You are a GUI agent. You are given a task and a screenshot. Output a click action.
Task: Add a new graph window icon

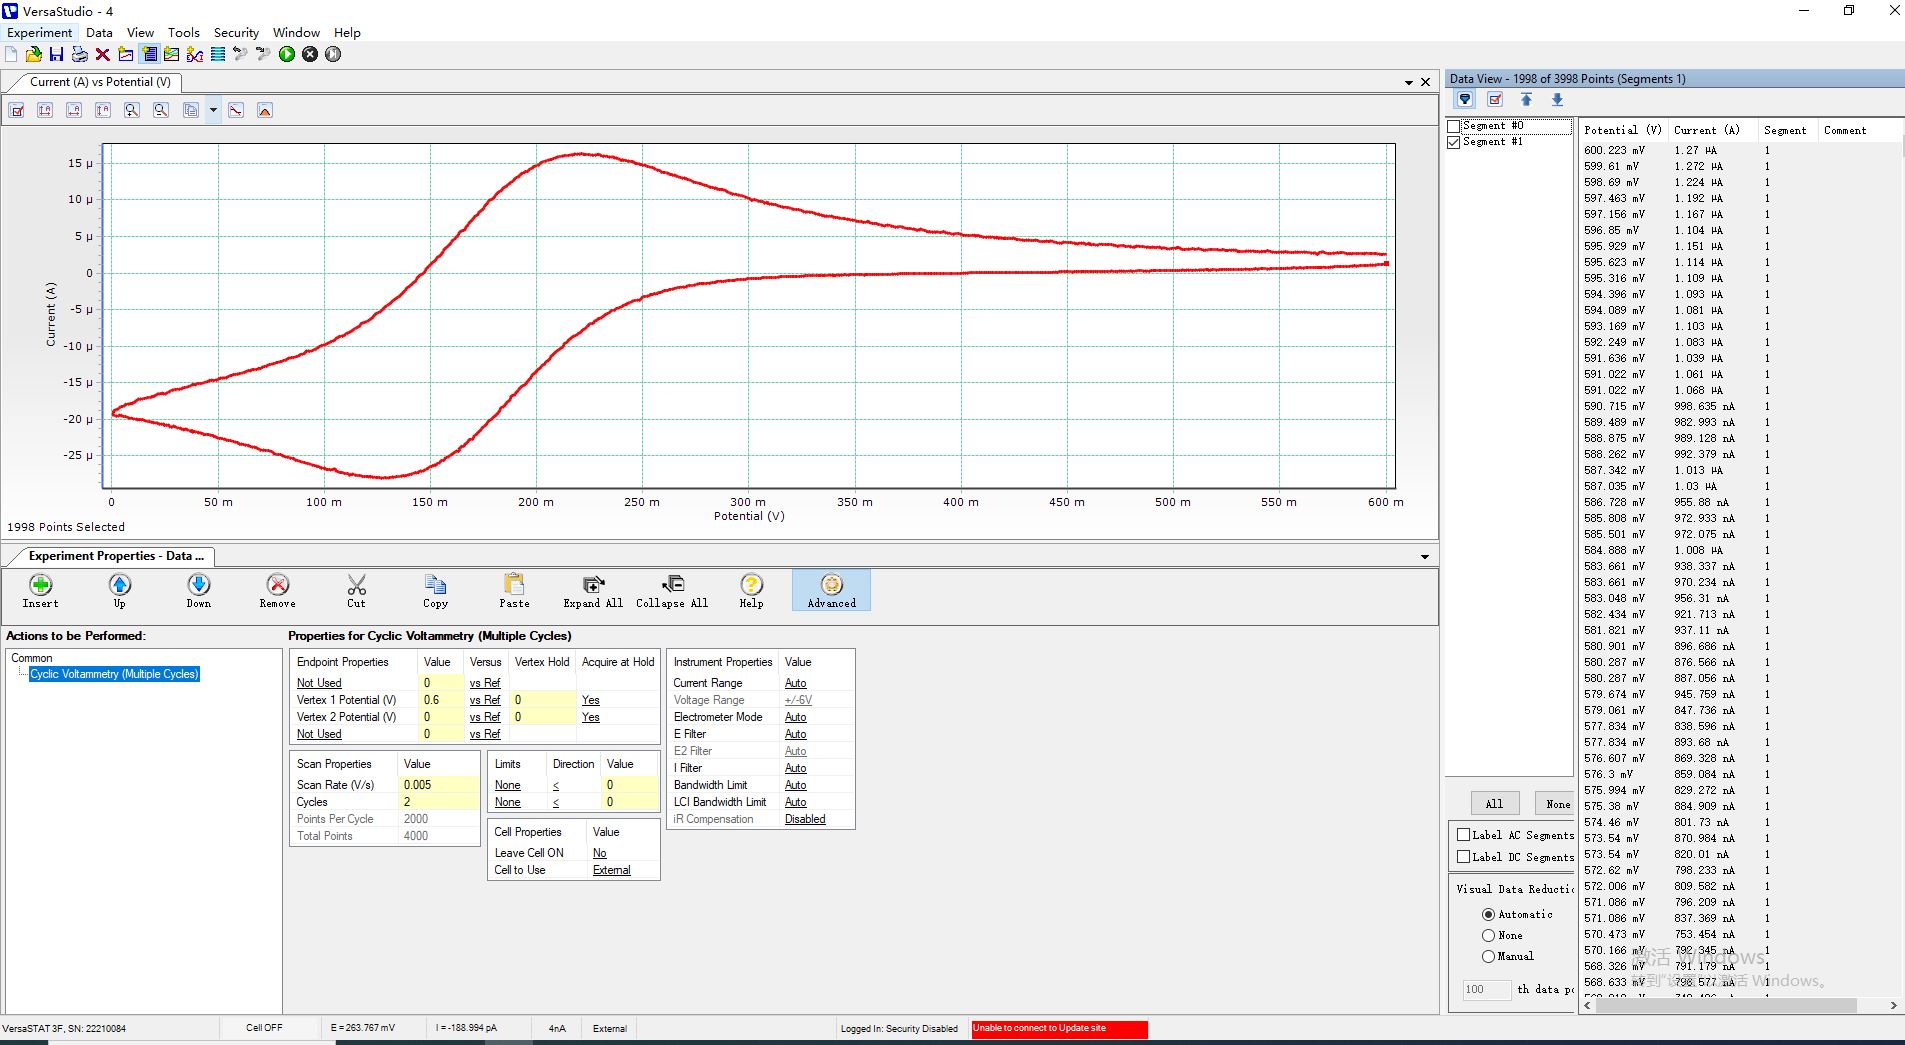[125, 54]
